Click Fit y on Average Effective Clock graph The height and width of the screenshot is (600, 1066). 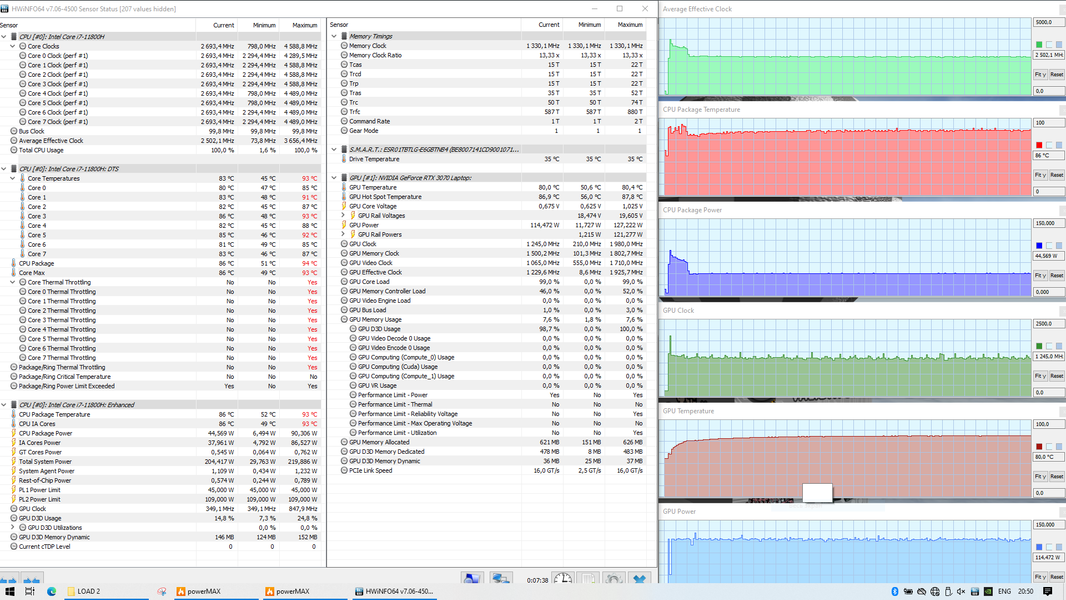coord(1039,75)
